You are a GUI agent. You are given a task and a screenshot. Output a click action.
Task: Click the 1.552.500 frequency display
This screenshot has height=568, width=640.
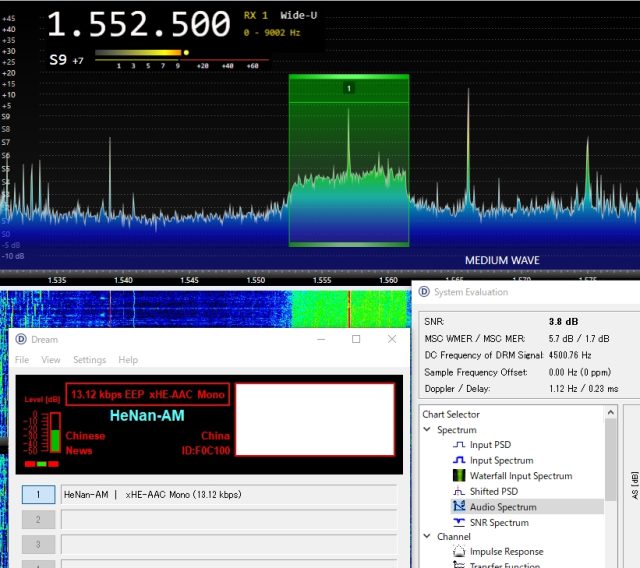(x=138, y=24)
